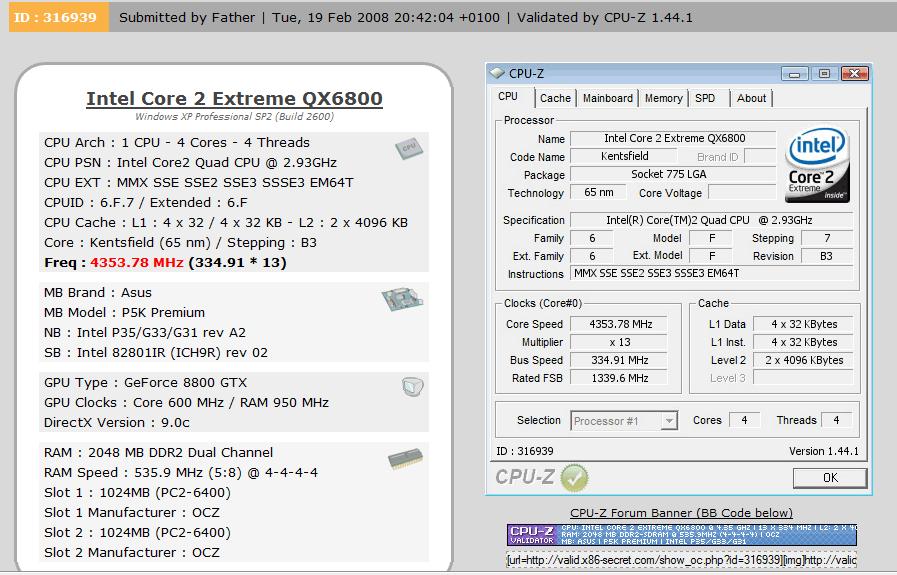
Task: Click the Windows XP Professional SP2 subtitle
Action: (235, 117)
